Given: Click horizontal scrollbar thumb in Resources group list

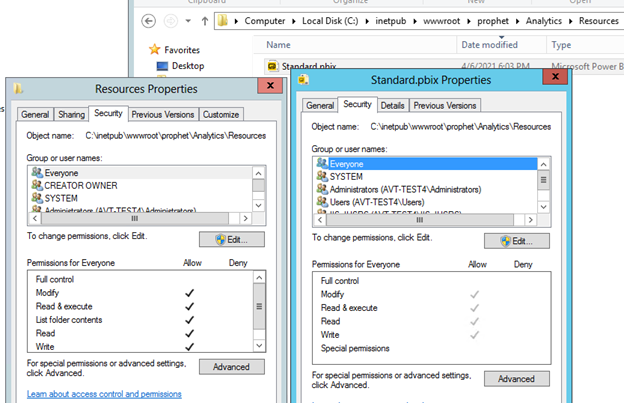Looking at the screenshot, I should [135, 218].
